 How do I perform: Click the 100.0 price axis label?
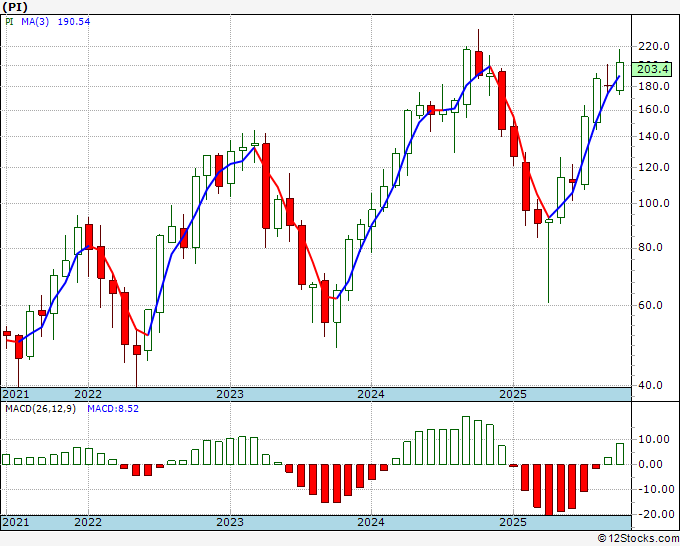[x=654, y=203]
